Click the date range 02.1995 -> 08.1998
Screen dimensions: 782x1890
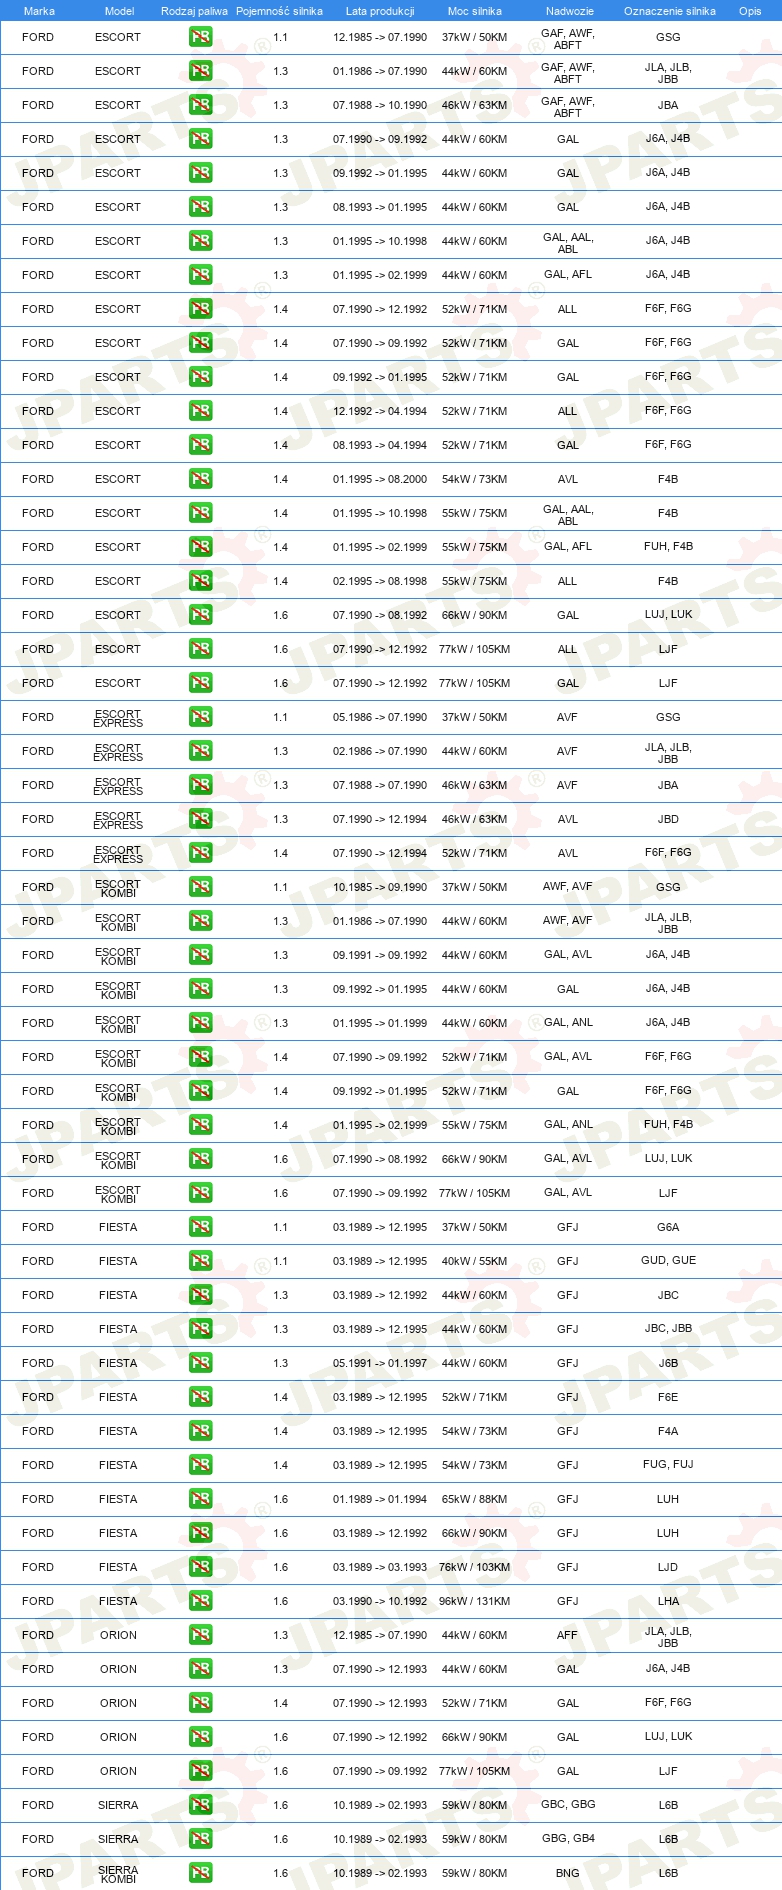[380, 581]
